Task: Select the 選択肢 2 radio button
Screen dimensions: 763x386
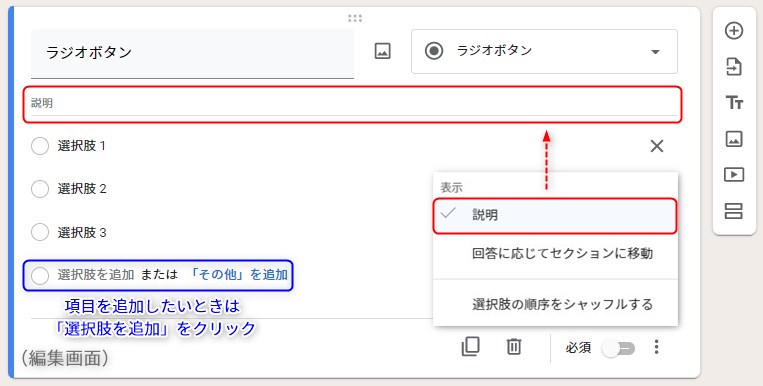Action: click(x=40, y=189)
